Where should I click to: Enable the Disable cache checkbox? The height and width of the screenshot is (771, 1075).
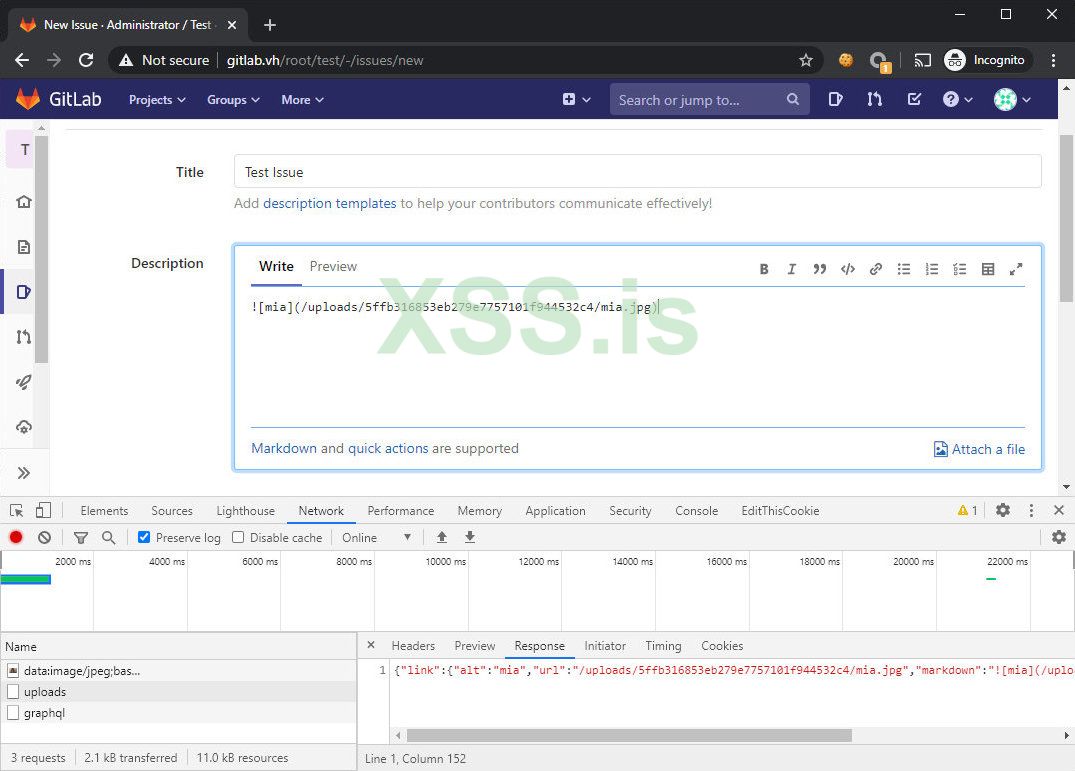pos(238,537)
